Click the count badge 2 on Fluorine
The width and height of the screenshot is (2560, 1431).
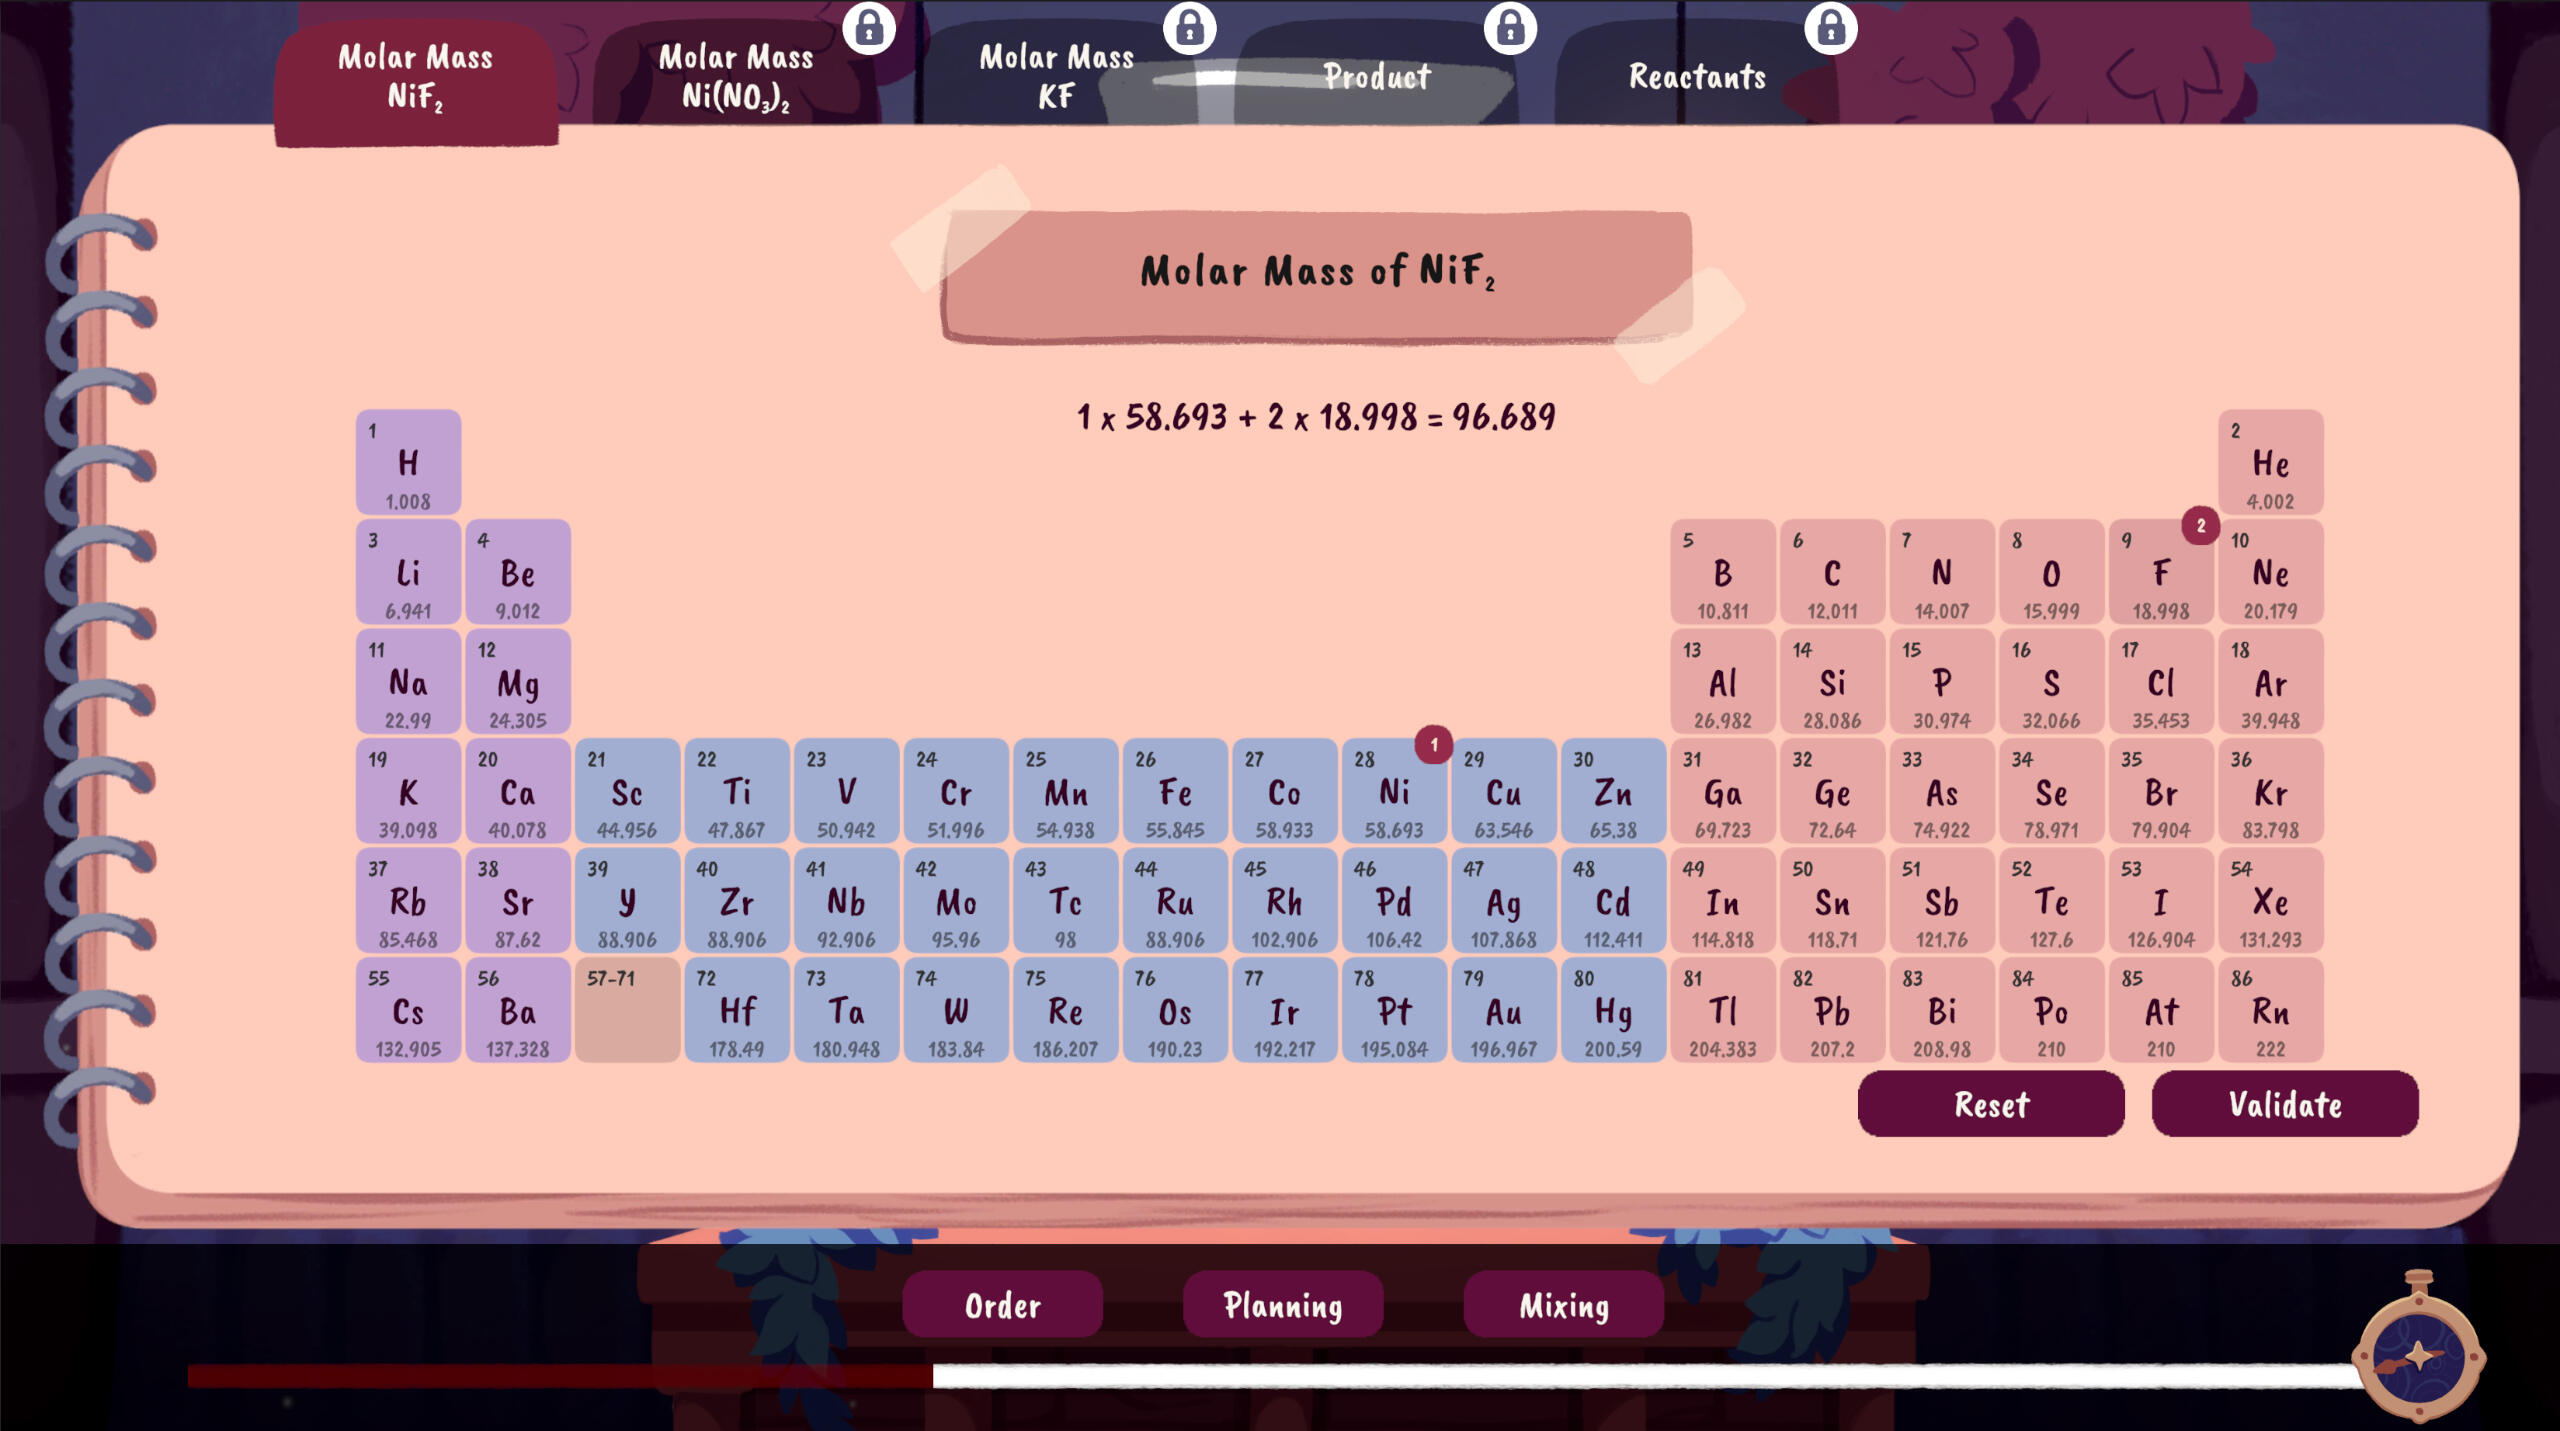tap(2200, 526)
